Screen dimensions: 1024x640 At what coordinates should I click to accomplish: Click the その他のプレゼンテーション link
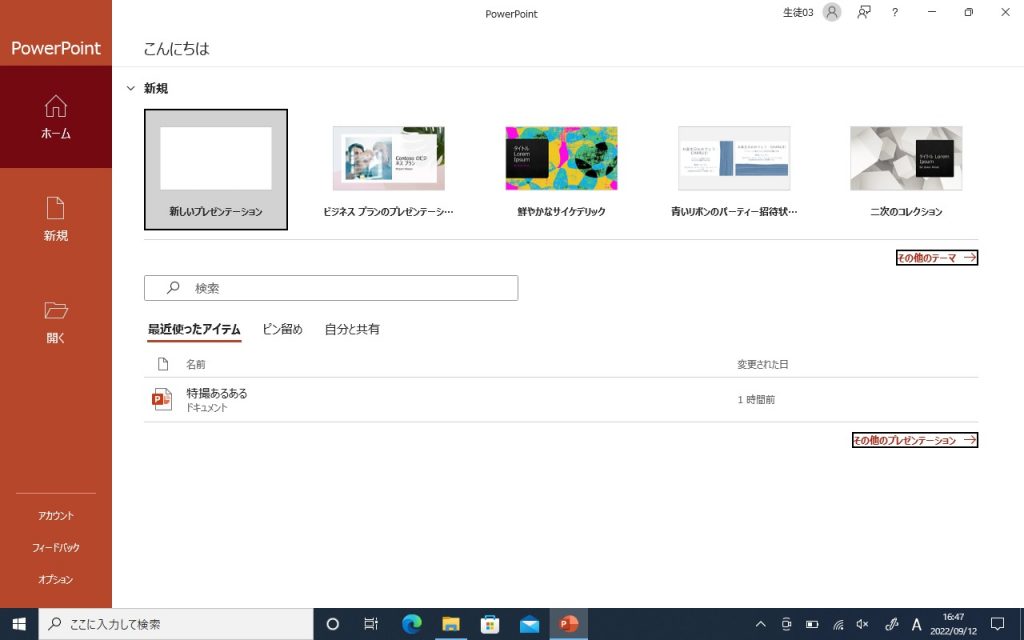[x=915, y=440]
